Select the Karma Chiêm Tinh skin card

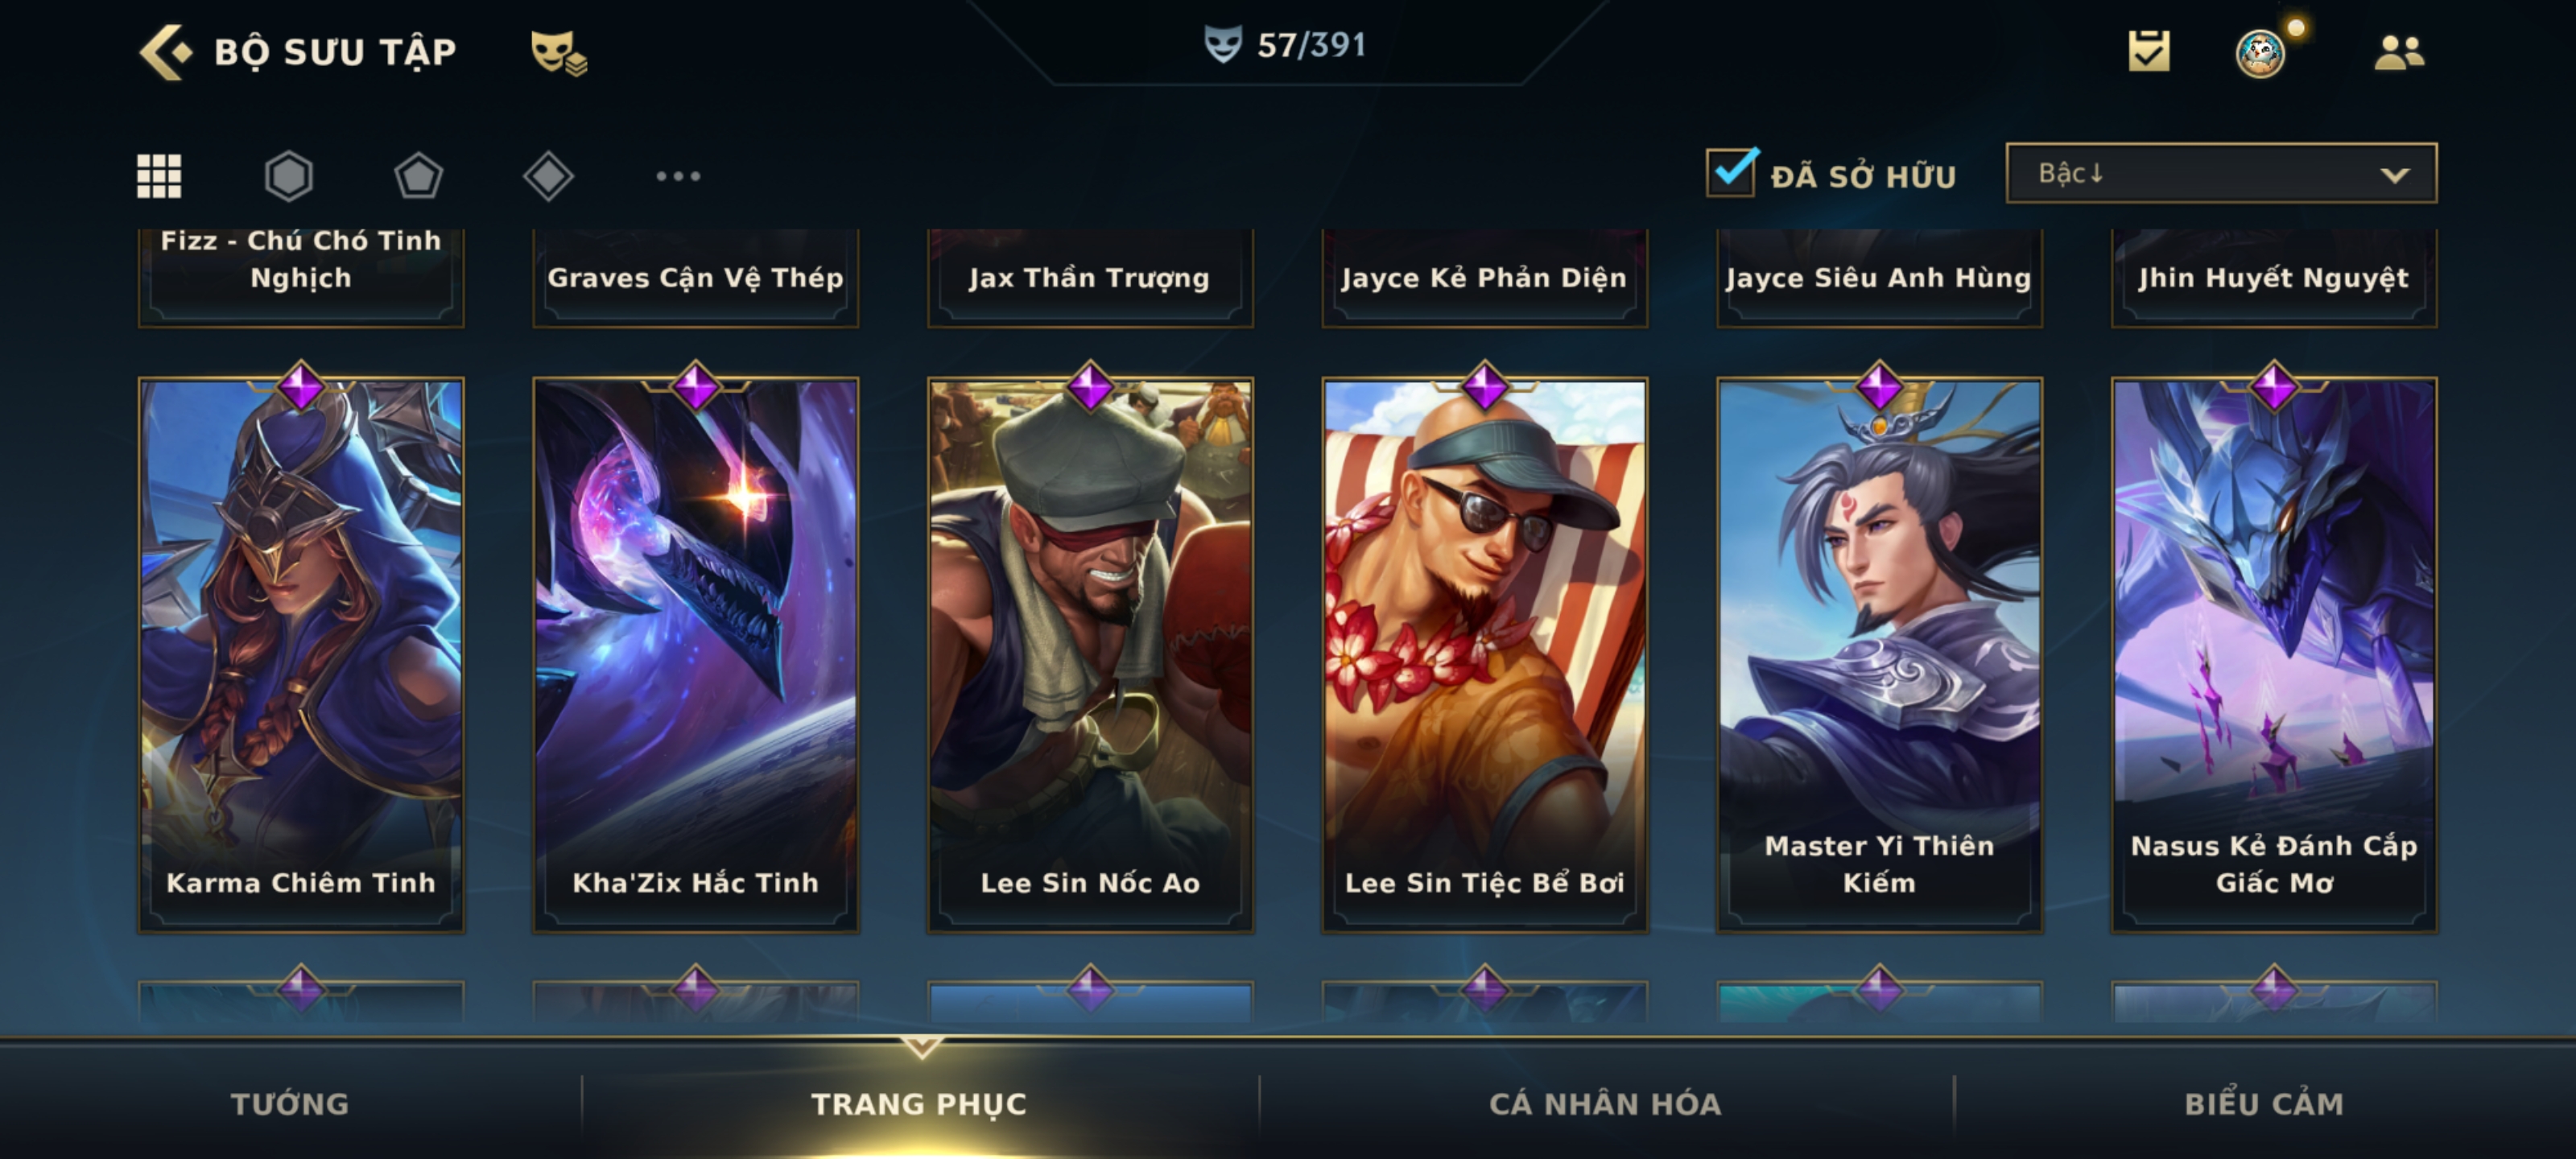coord(301,655)
